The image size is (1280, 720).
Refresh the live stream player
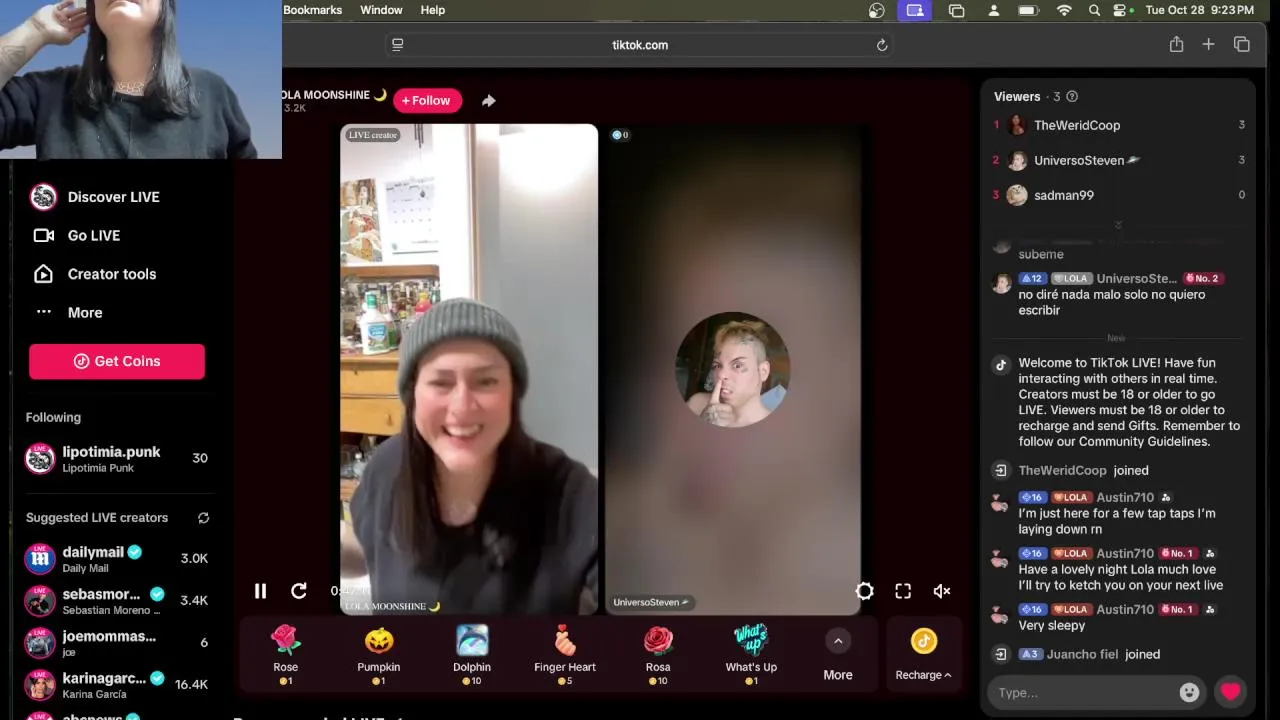[299, 591]
